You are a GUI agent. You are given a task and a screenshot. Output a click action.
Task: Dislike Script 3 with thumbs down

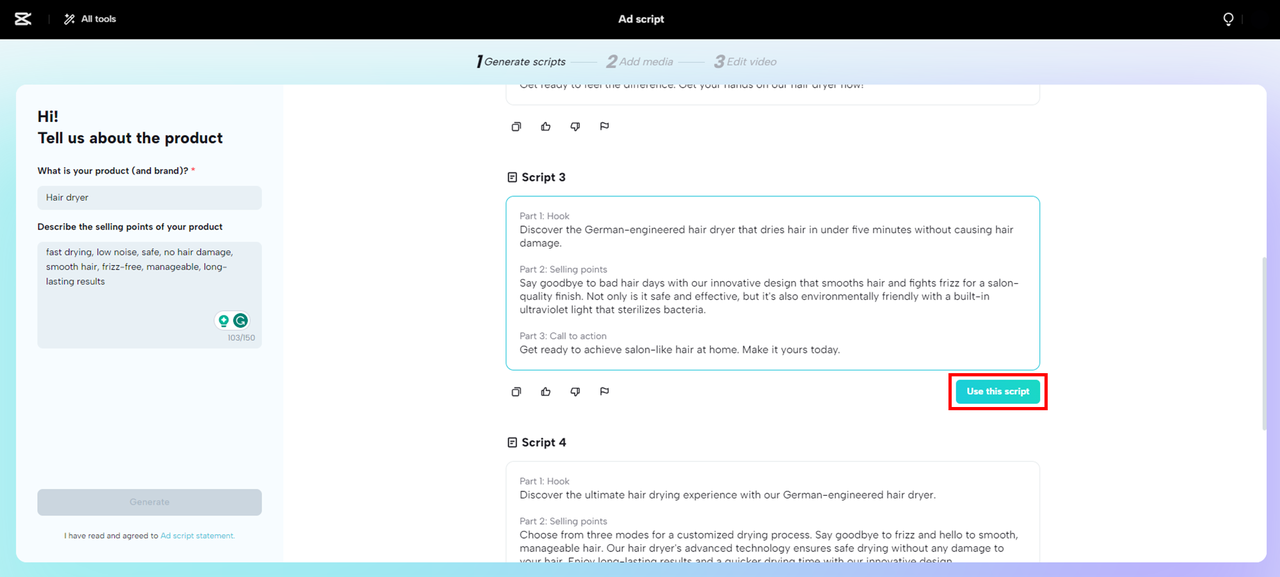(x=575, y=392)
